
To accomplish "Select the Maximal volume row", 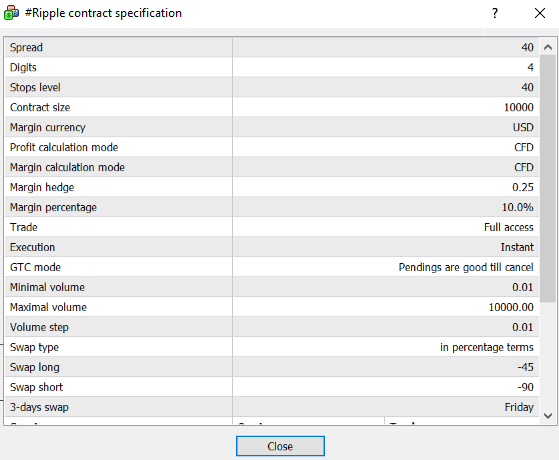I will tap(272, 307).
